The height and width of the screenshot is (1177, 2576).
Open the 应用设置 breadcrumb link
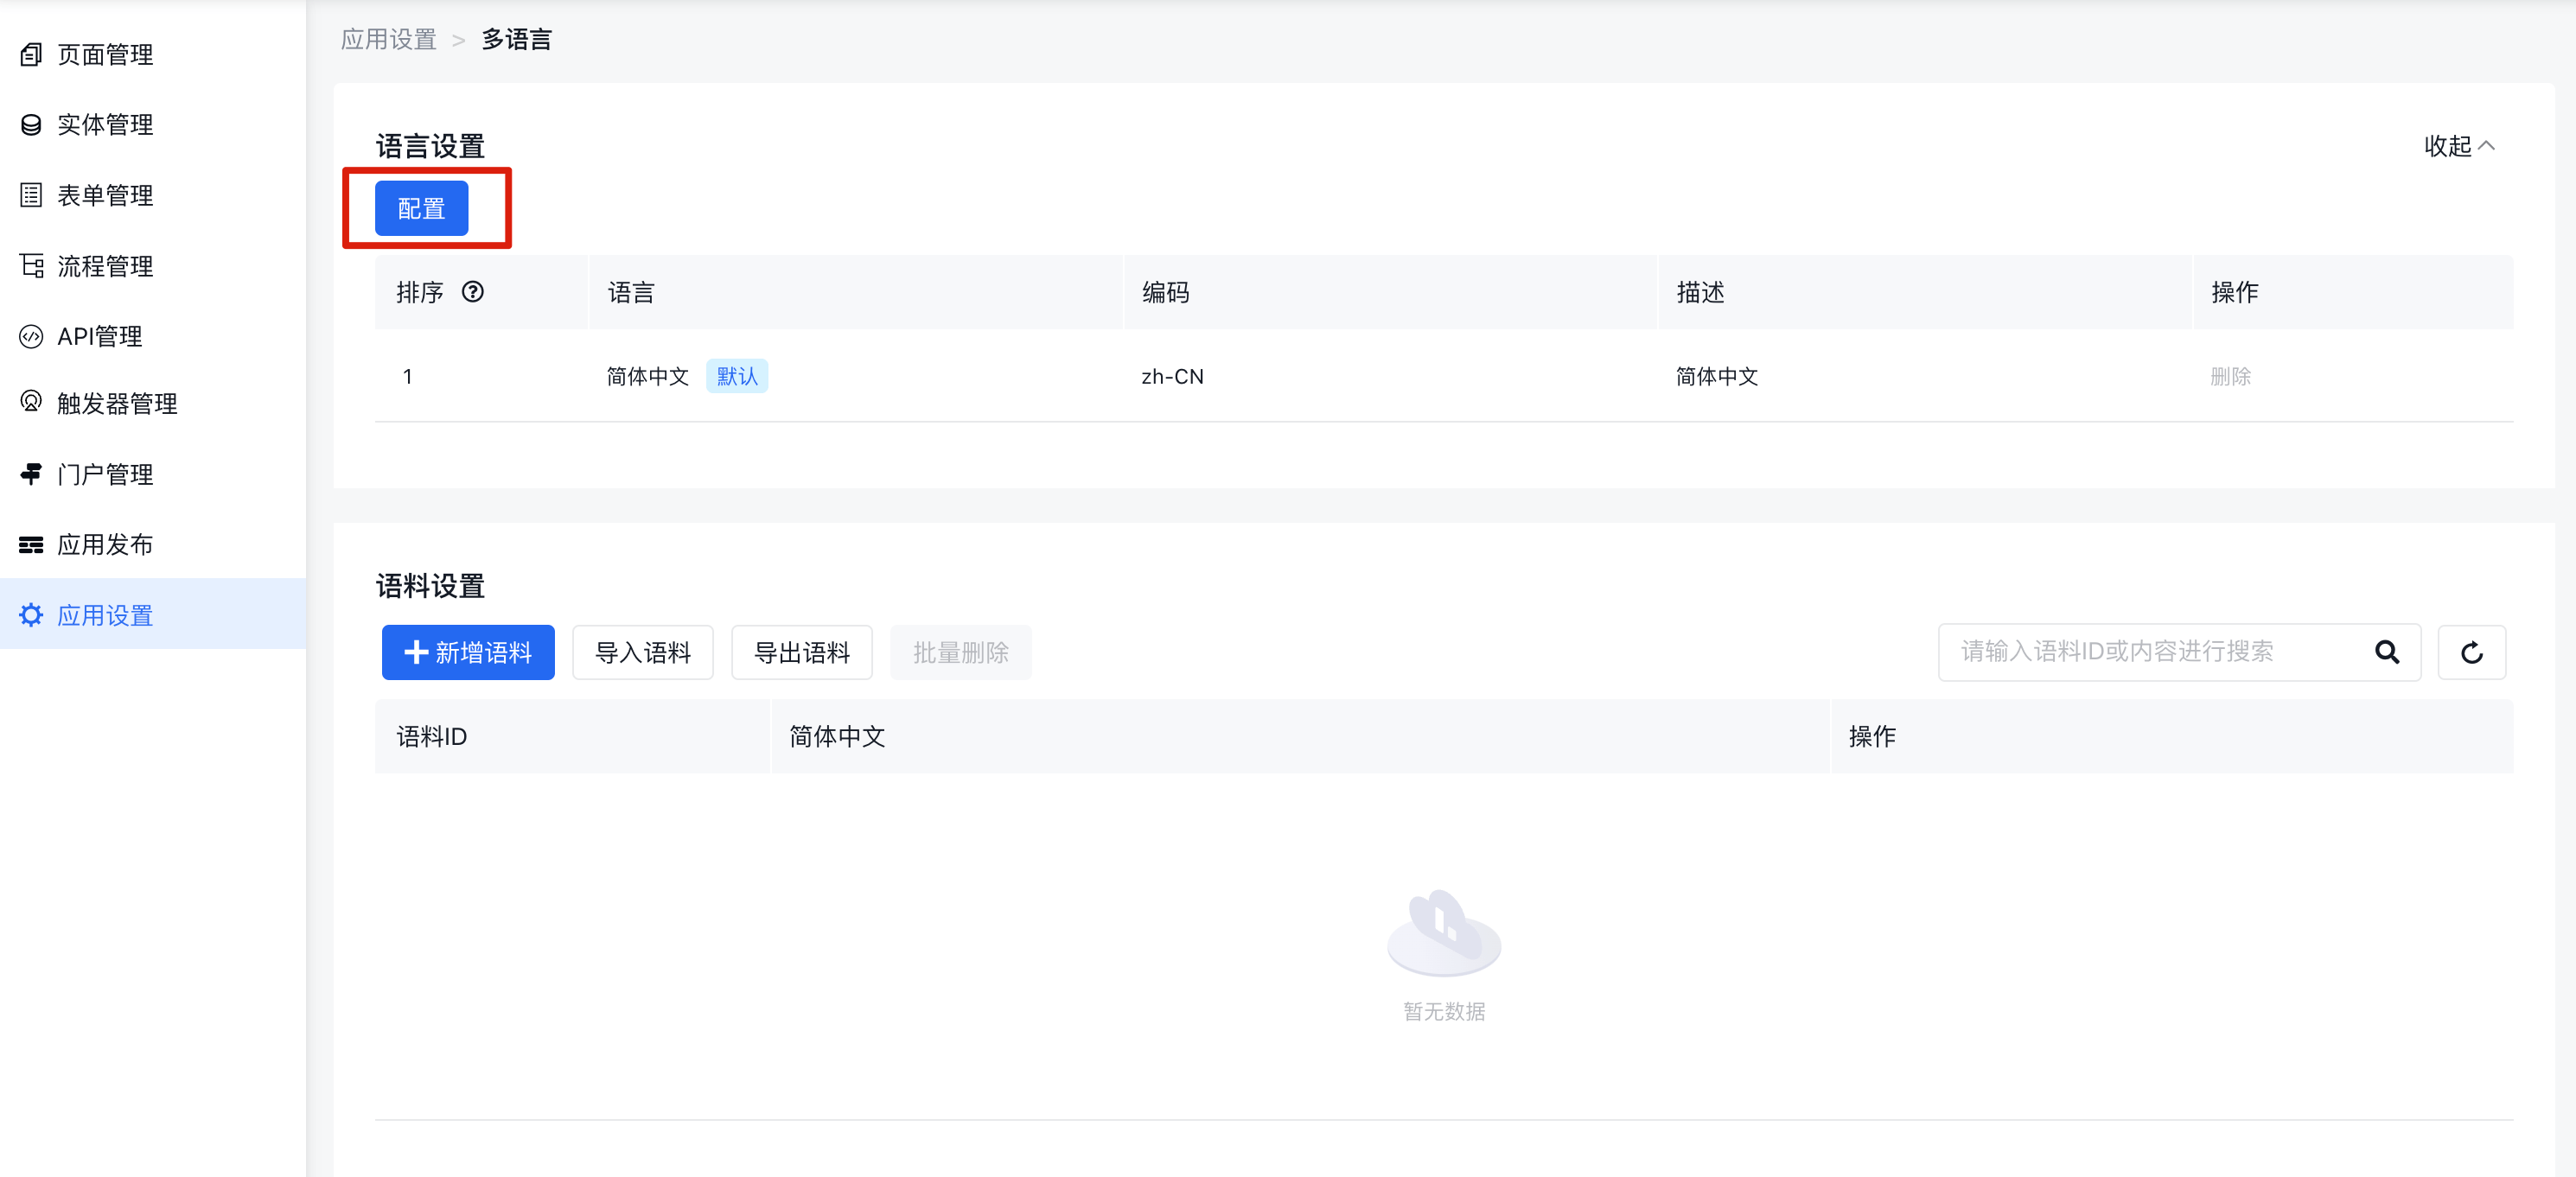pos(388,39)
